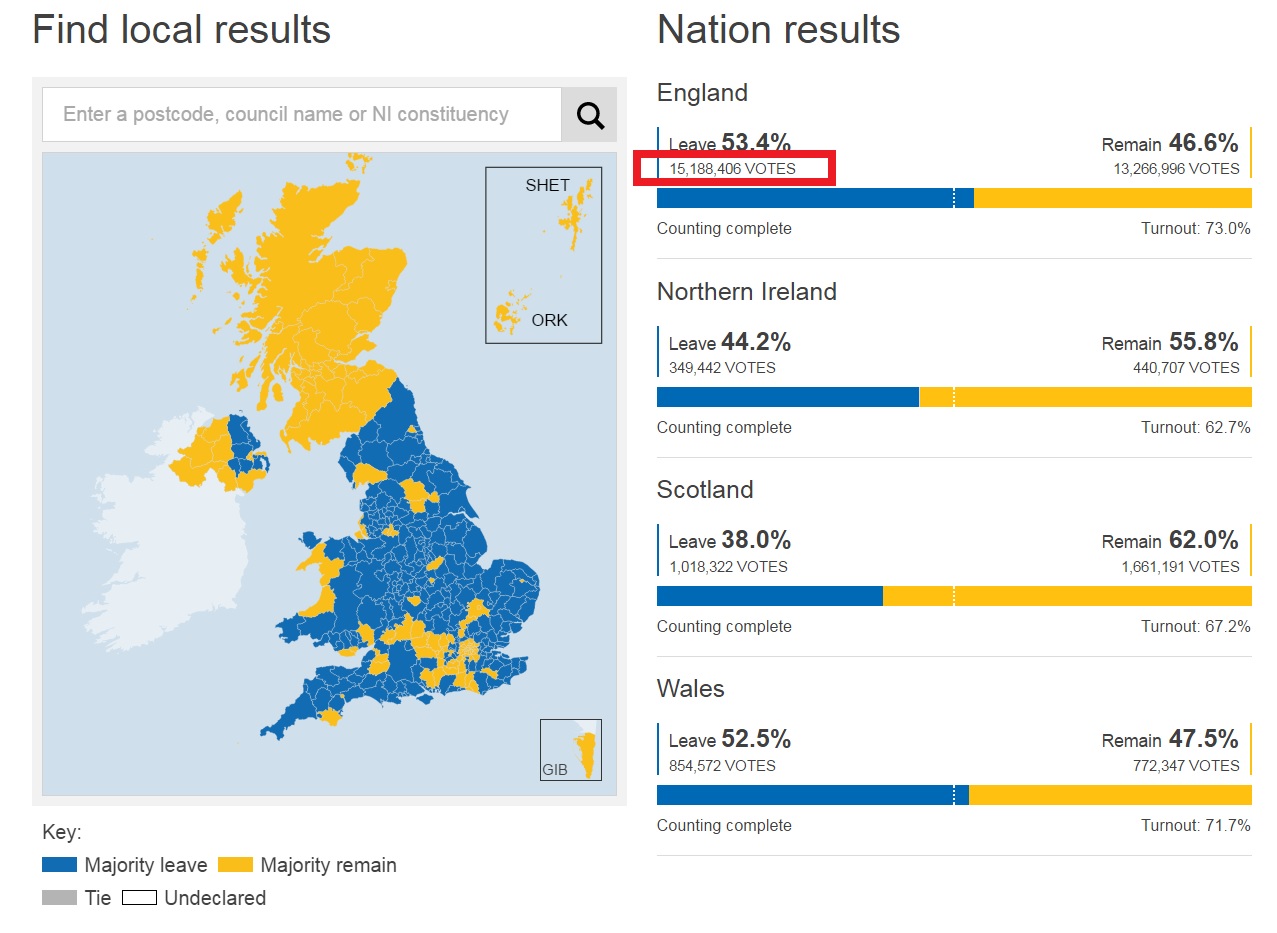
Task: Click Northern Ireland's Remain 55.8% label
Action: 1170,342
